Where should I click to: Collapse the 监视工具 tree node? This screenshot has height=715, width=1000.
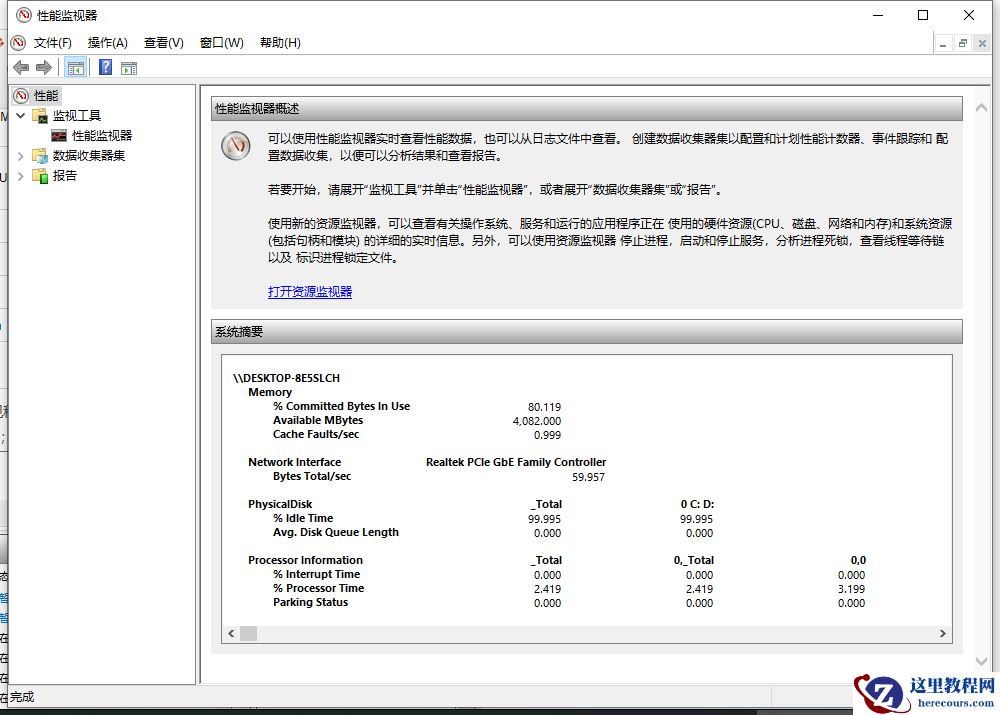[x=20, y=115]
